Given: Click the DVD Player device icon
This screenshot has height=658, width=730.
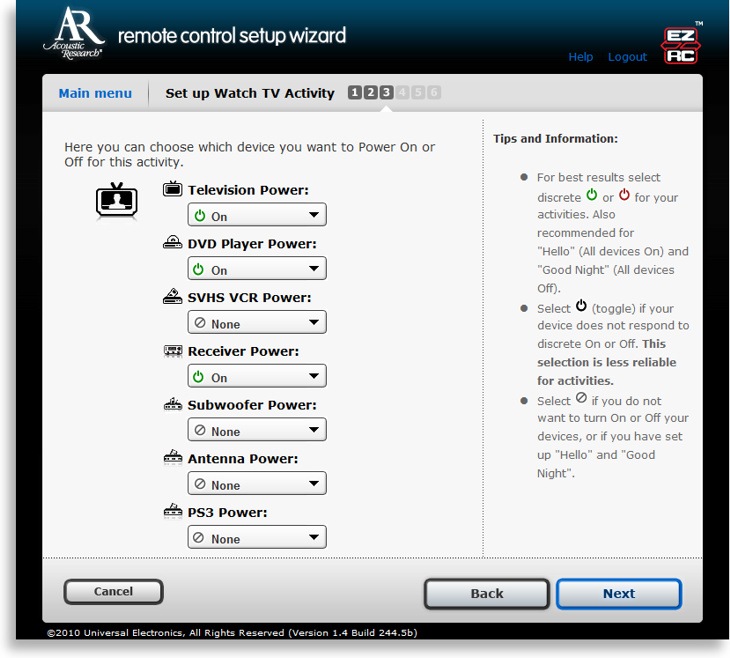Looking at the screenshot, I should tap(172, 243).
